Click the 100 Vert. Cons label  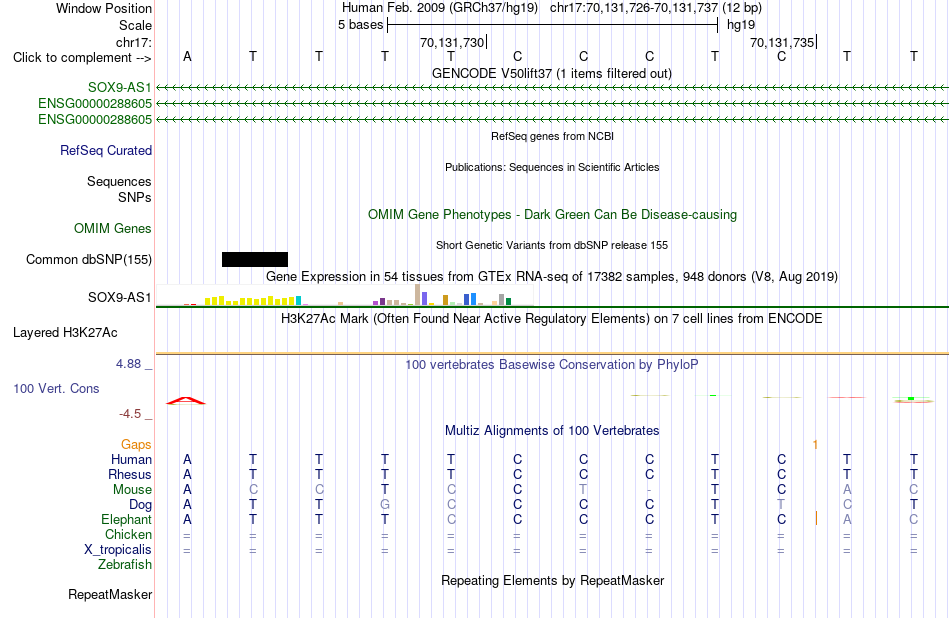(x=56, y=388)
